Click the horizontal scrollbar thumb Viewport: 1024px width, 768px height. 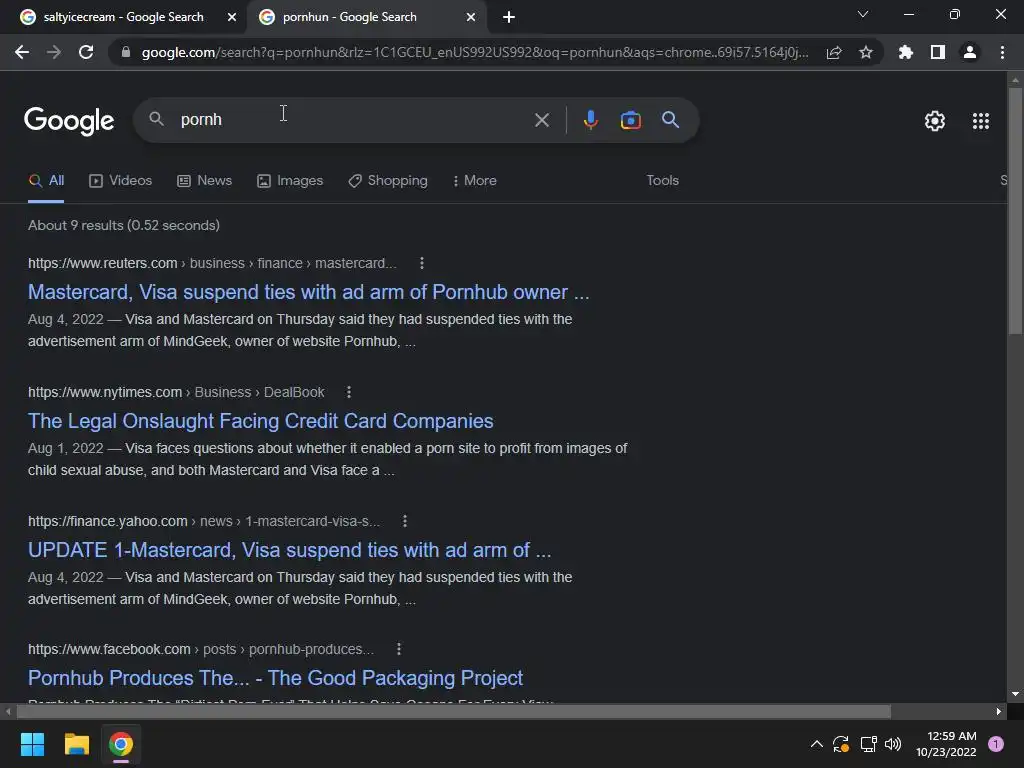pos(453,711)
